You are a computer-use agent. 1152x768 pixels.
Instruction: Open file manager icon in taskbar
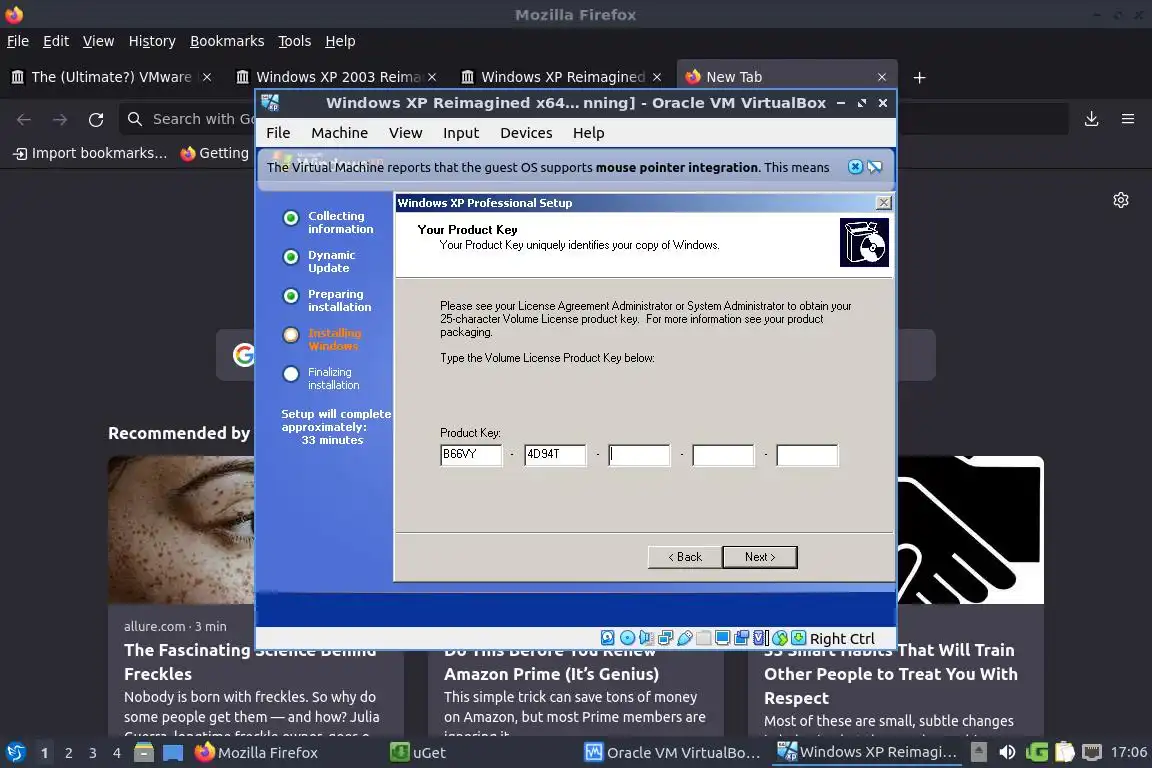coord(144,753)
